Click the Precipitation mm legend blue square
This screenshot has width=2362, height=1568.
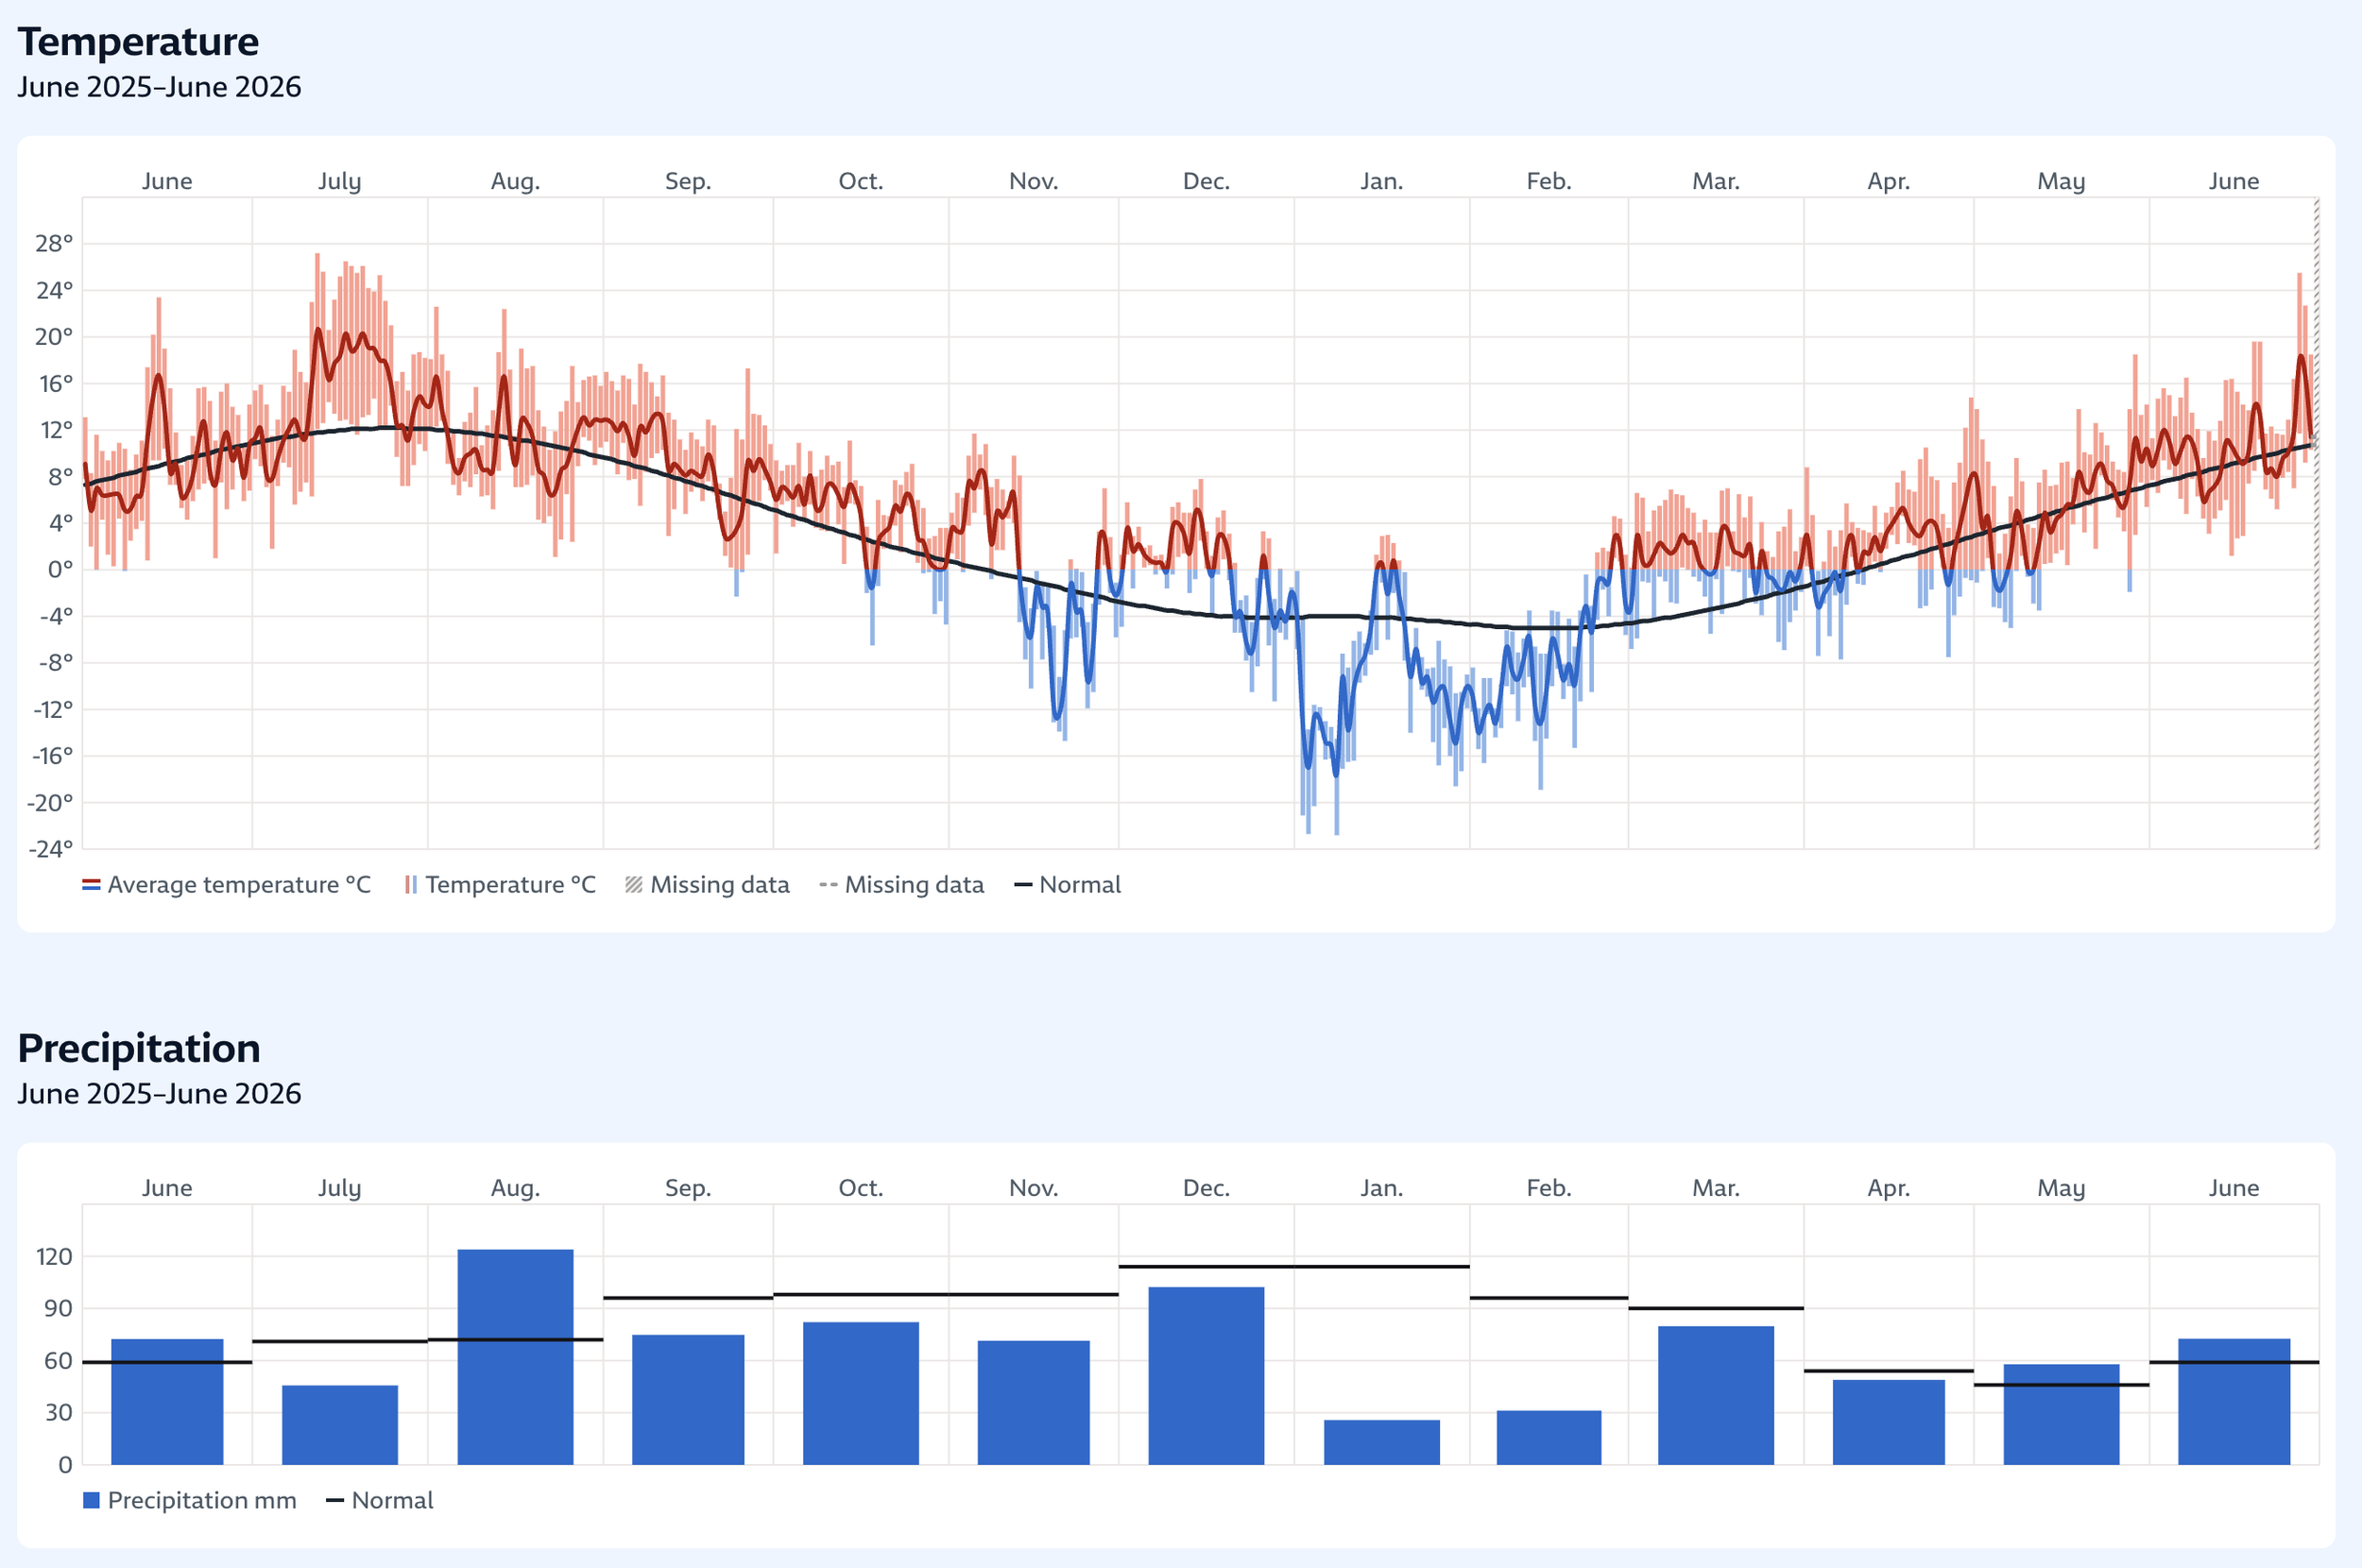tap(91, 1500)
